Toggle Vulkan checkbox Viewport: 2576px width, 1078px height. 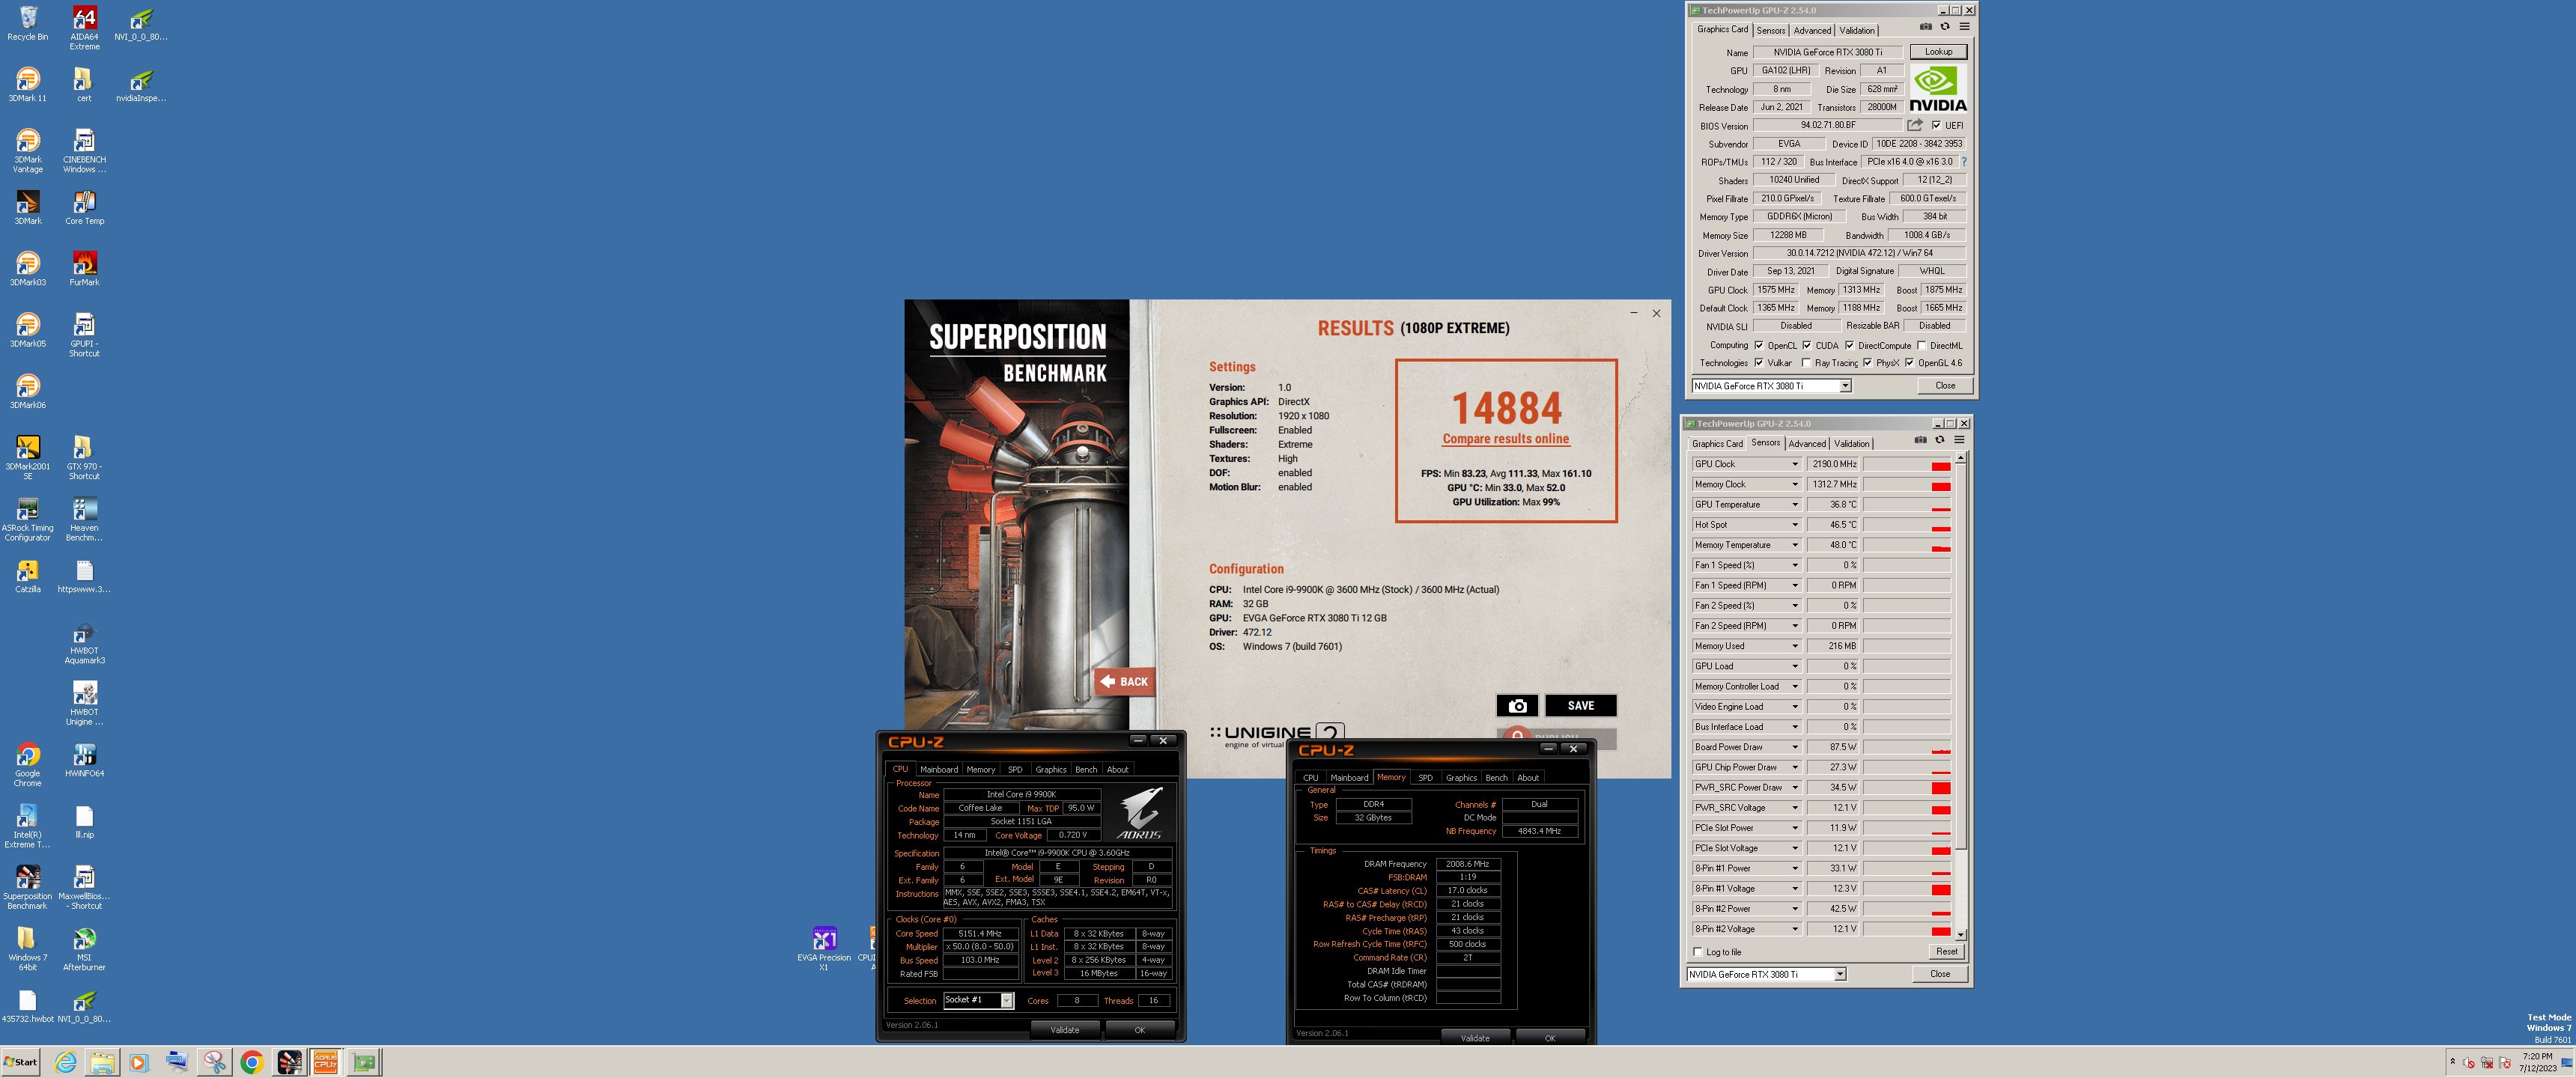1759,363
